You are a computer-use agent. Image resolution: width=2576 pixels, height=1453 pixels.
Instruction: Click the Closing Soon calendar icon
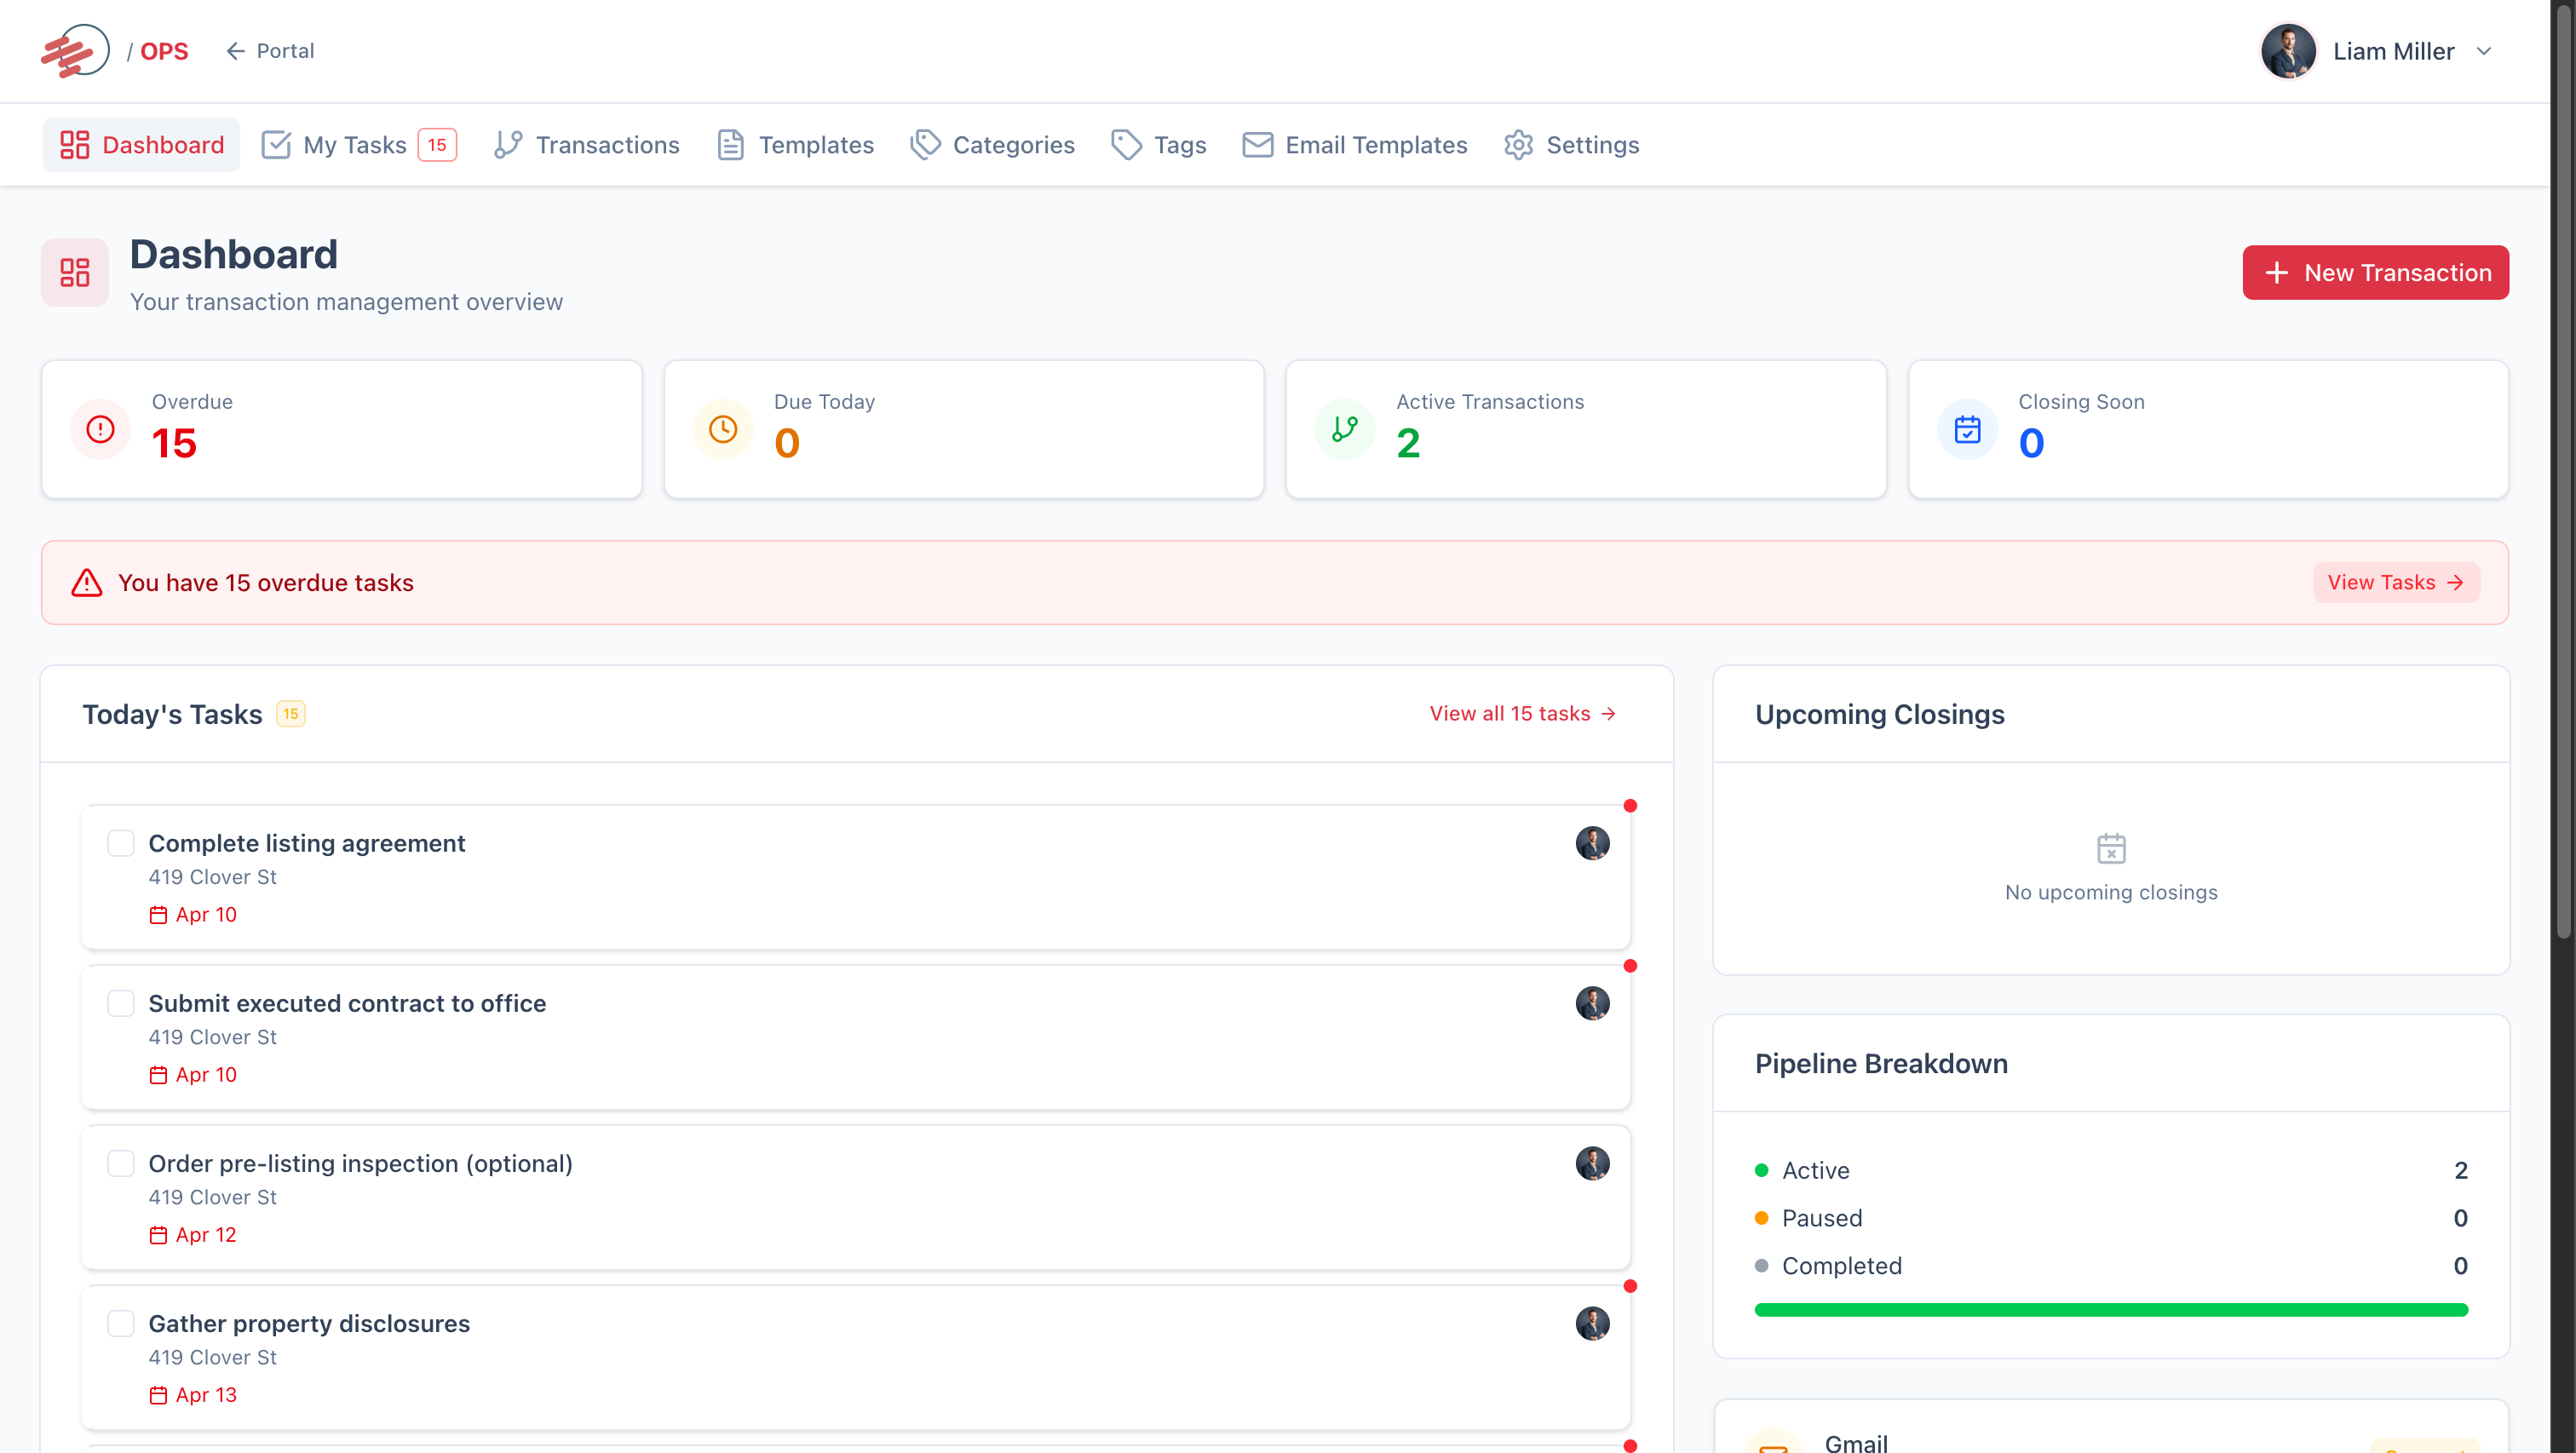click(x=1968, y=429)
